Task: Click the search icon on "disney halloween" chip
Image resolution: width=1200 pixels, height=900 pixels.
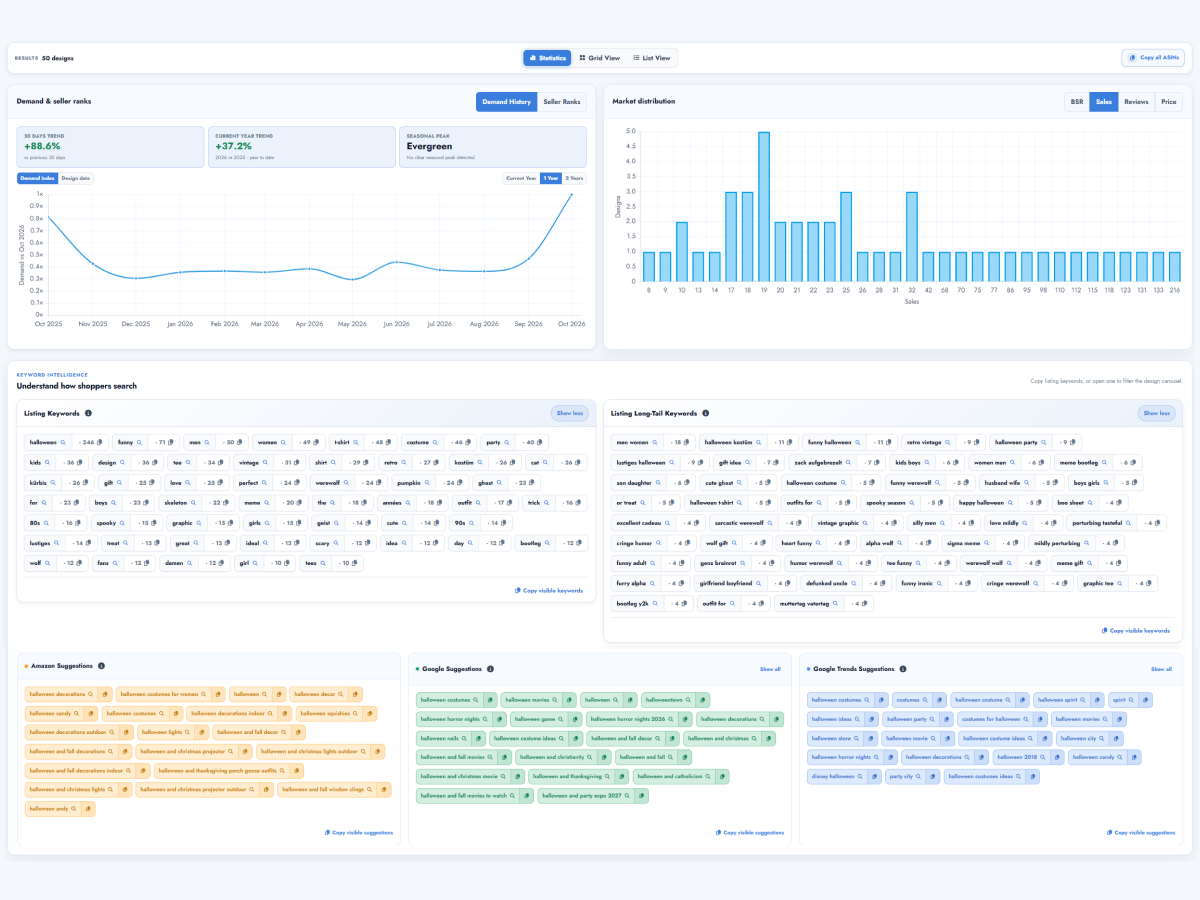Action: [861, 776]
